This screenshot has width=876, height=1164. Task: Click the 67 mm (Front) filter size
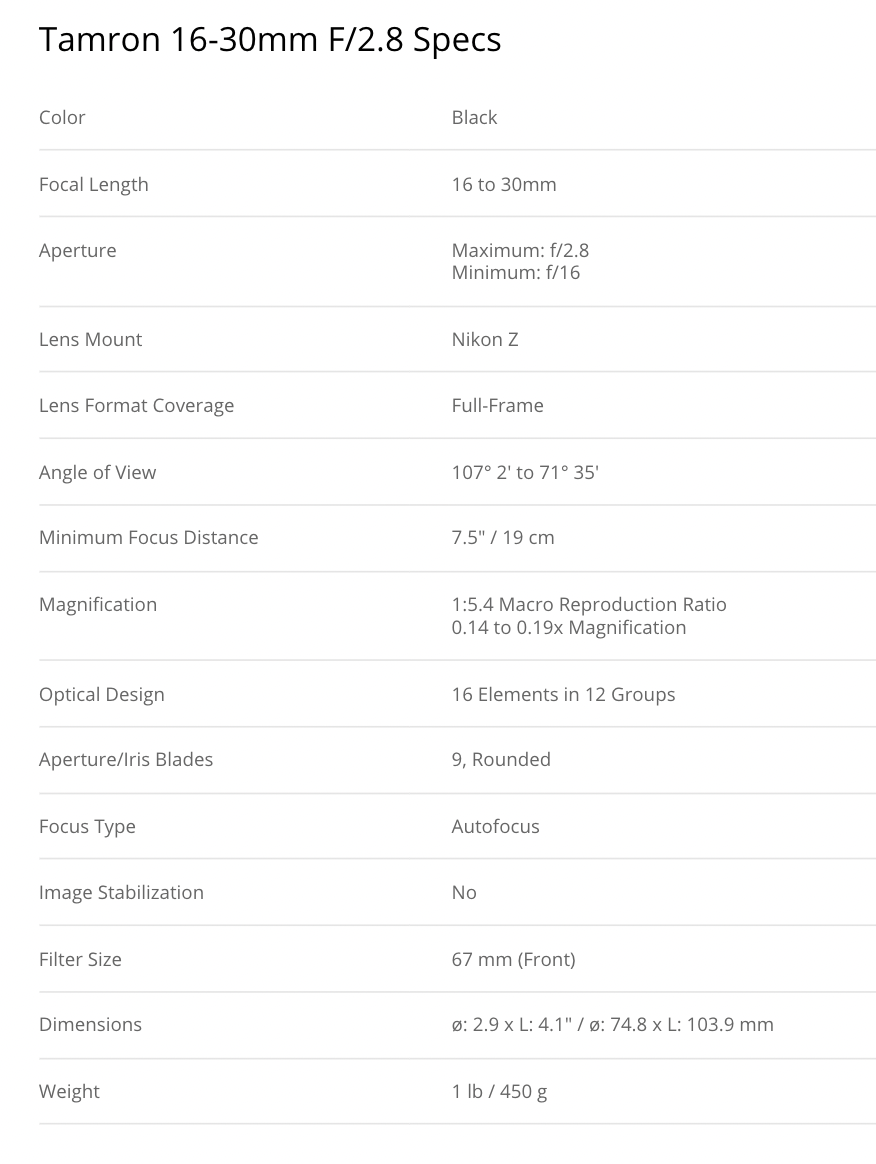[513, 959]
